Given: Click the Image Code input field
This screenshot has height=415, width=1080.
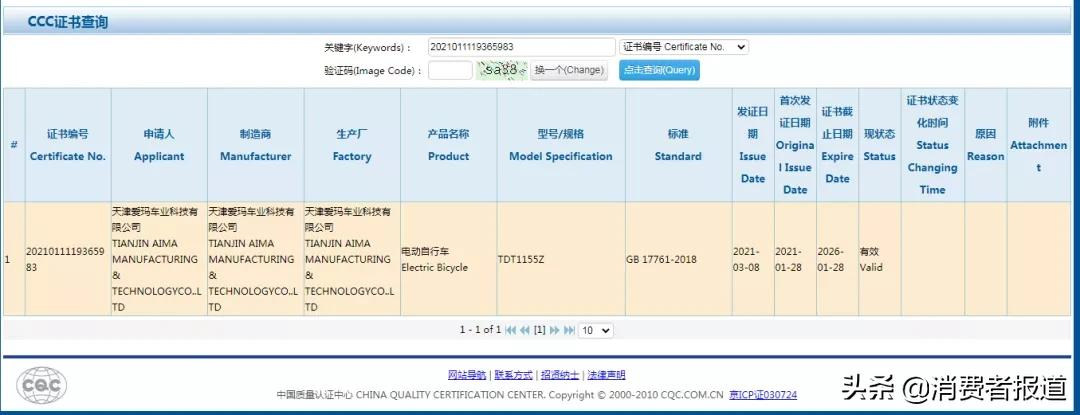Looking at the screenshot, I should point(450,70).
